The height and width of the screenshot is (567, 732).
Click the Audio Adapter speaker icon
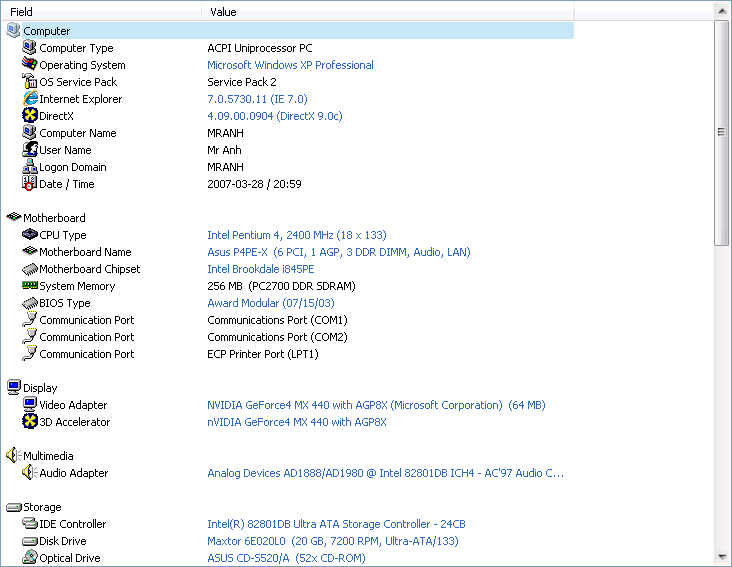point(30,472)
